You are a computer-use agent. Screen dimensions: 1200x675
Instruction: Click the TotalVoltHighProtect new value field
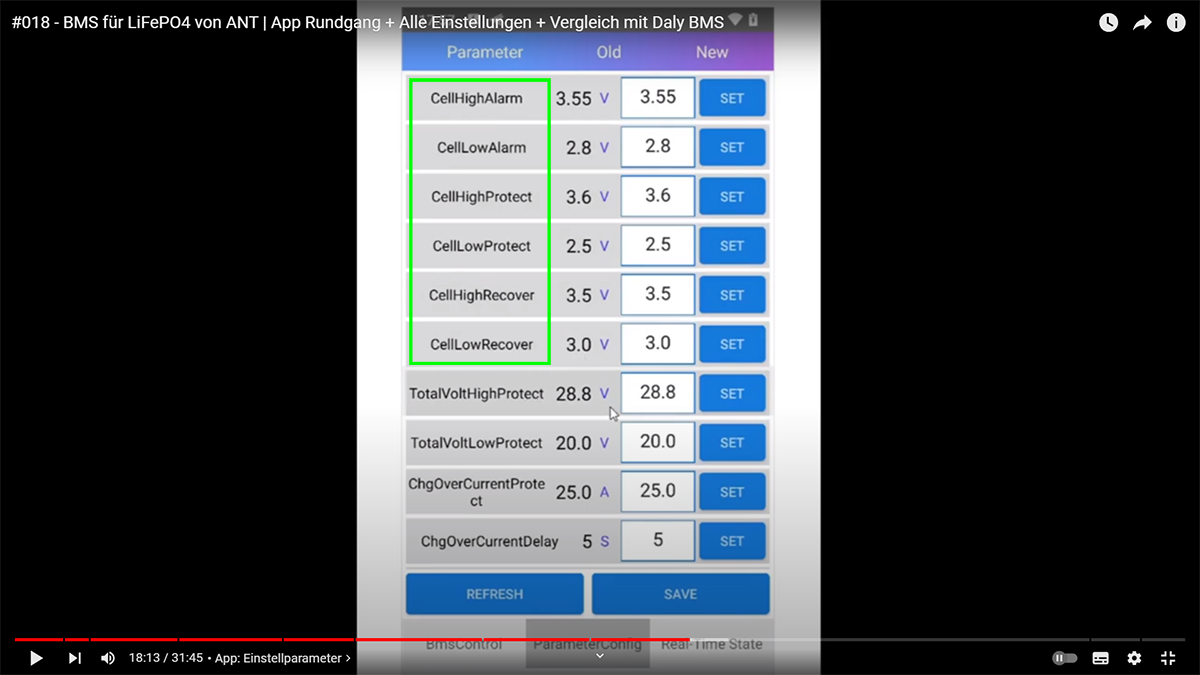(657, 393)
